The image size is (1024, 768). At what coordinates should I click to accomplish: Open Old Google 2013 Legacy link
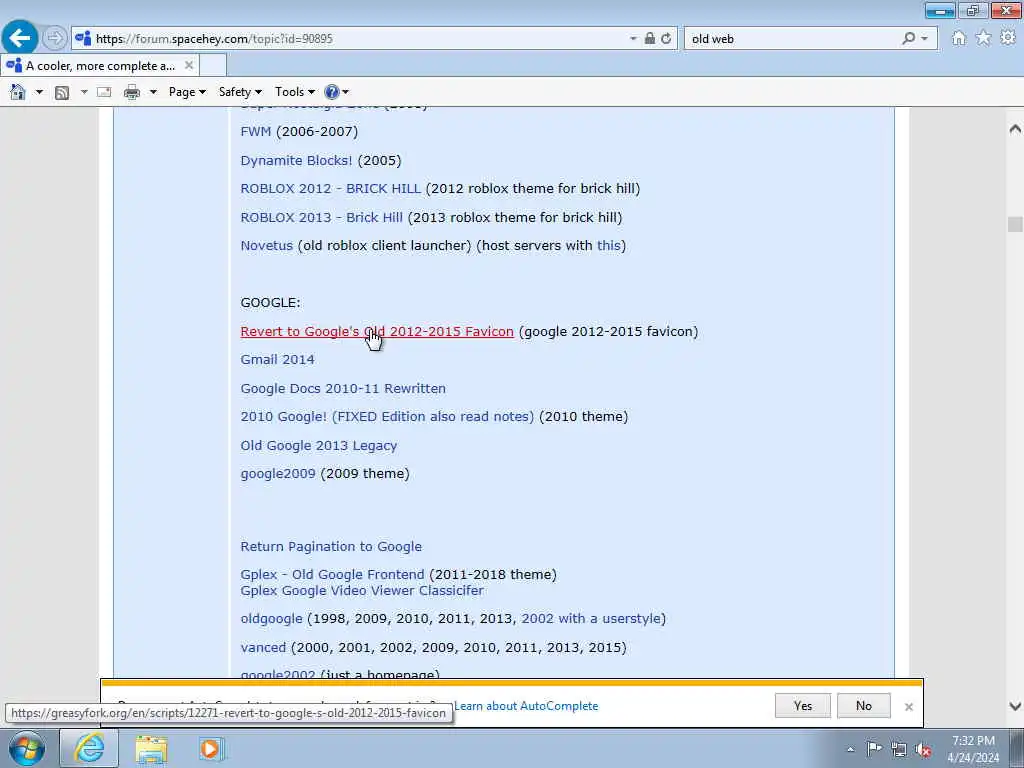(319, 445)
